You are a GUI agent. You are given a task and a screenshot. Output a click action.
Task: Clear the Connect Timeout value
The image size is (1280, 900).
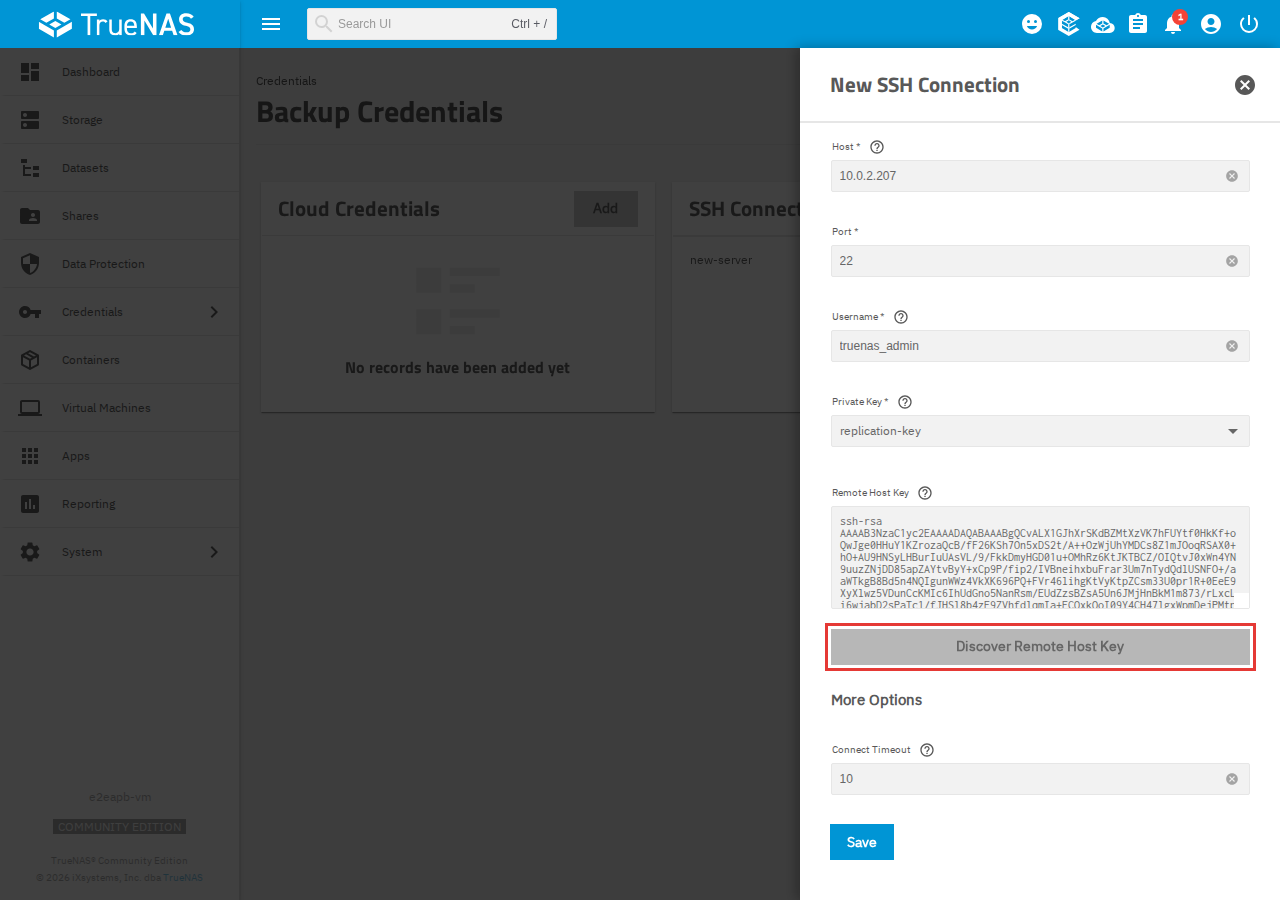pos(1232,779)
